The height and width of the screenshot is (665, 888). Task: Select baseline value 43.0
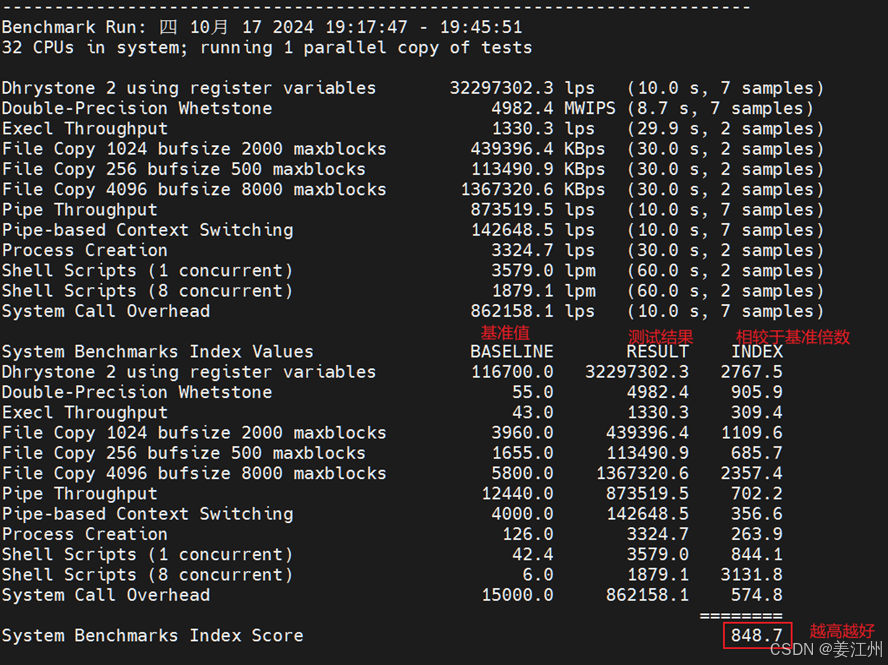coord(533,413)
